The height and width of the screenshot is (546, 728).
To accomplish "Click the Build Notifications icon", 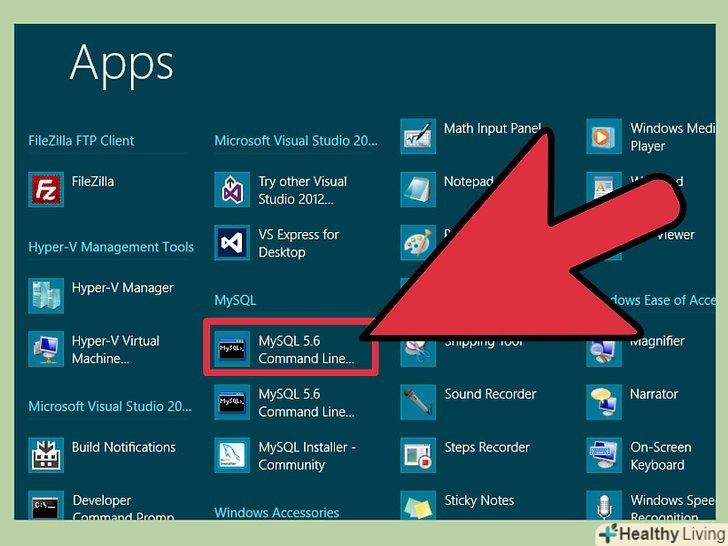I will [x=46, y=455].
